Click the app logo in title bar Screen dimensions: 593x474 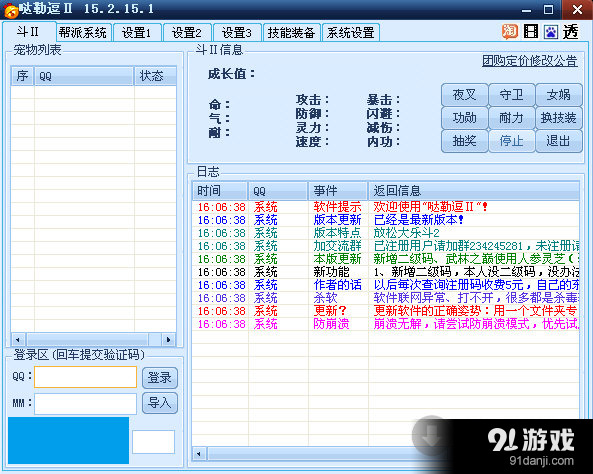point(11,10)
